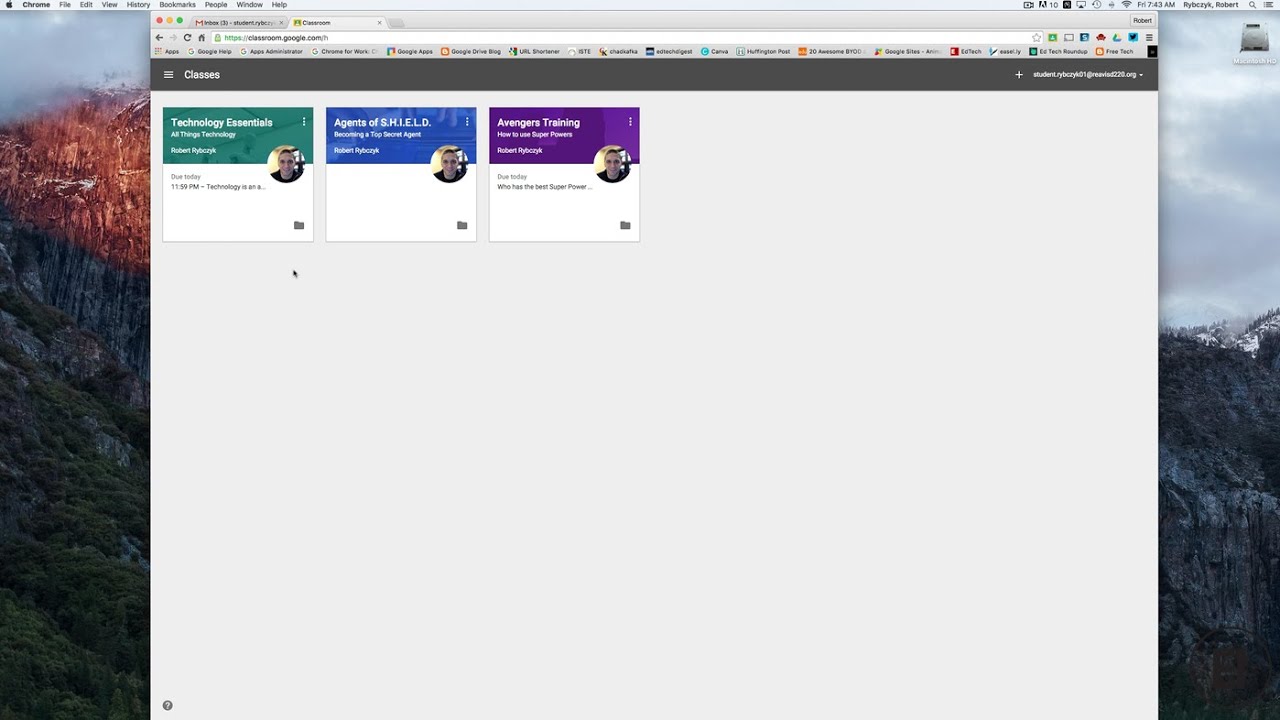
Task: Reload the Classroom page
Action: pos(187,37)
